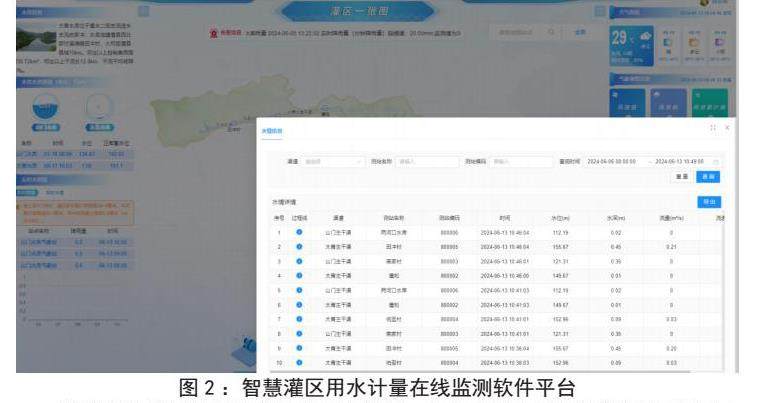
Task: Close the water-regime dialog
Action: pyautogui.click(x=727, y=128)
